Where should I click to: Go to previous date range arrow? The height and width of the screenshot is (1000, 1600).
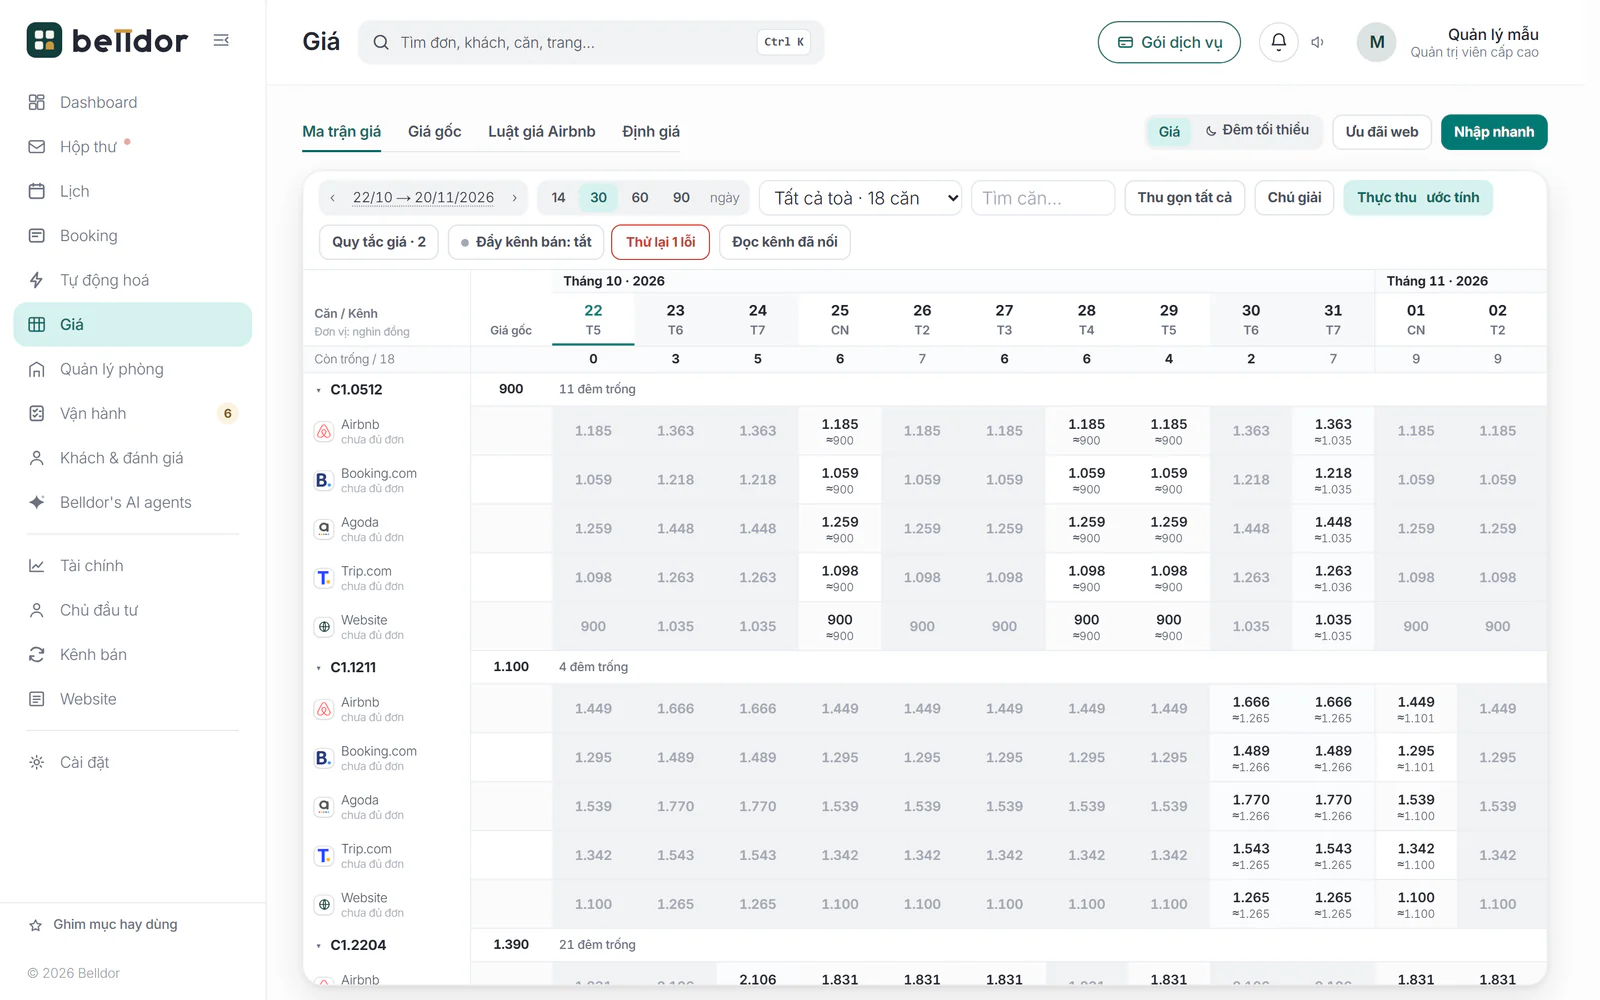332,198
